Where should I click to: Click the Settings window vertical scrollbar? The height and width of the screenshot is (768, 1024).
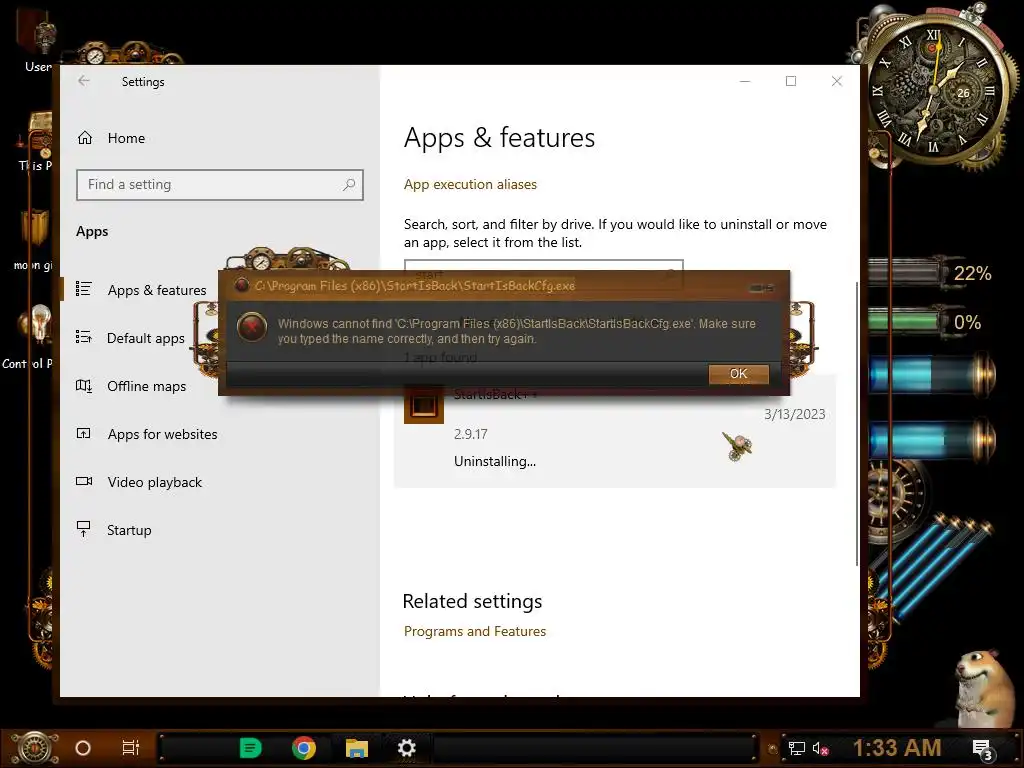click(x=857, y=424)
